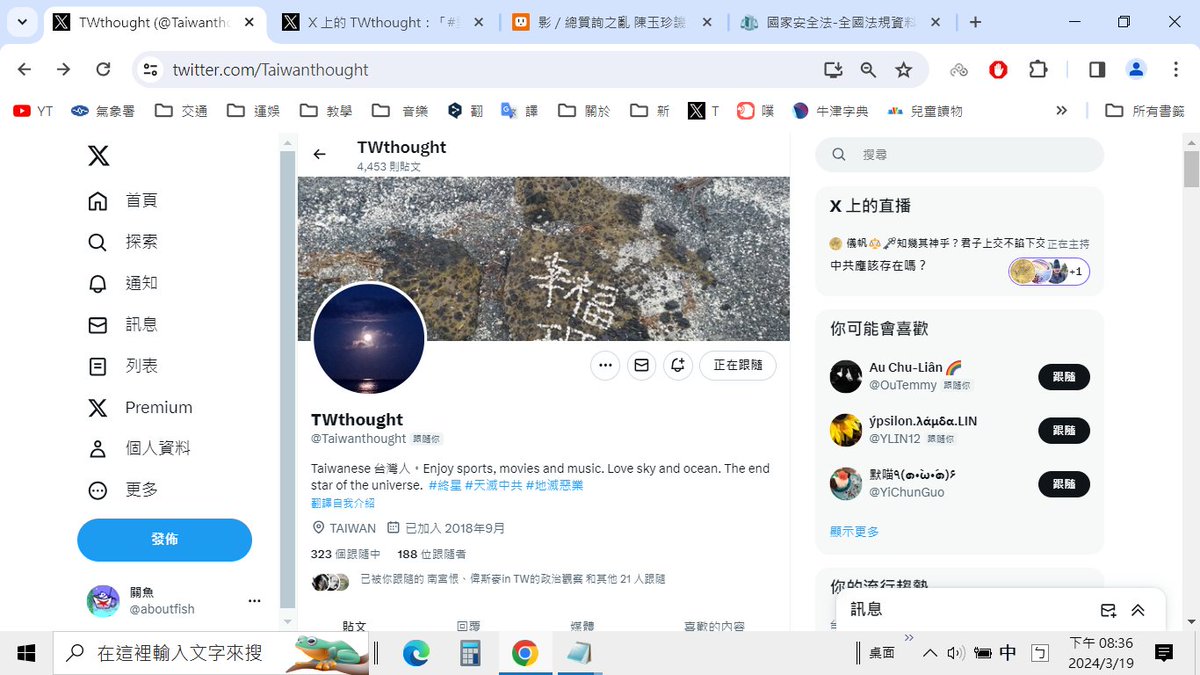Select the 貼文 posts tab
Screen dimensions: 1200x675
pos(355,625)
